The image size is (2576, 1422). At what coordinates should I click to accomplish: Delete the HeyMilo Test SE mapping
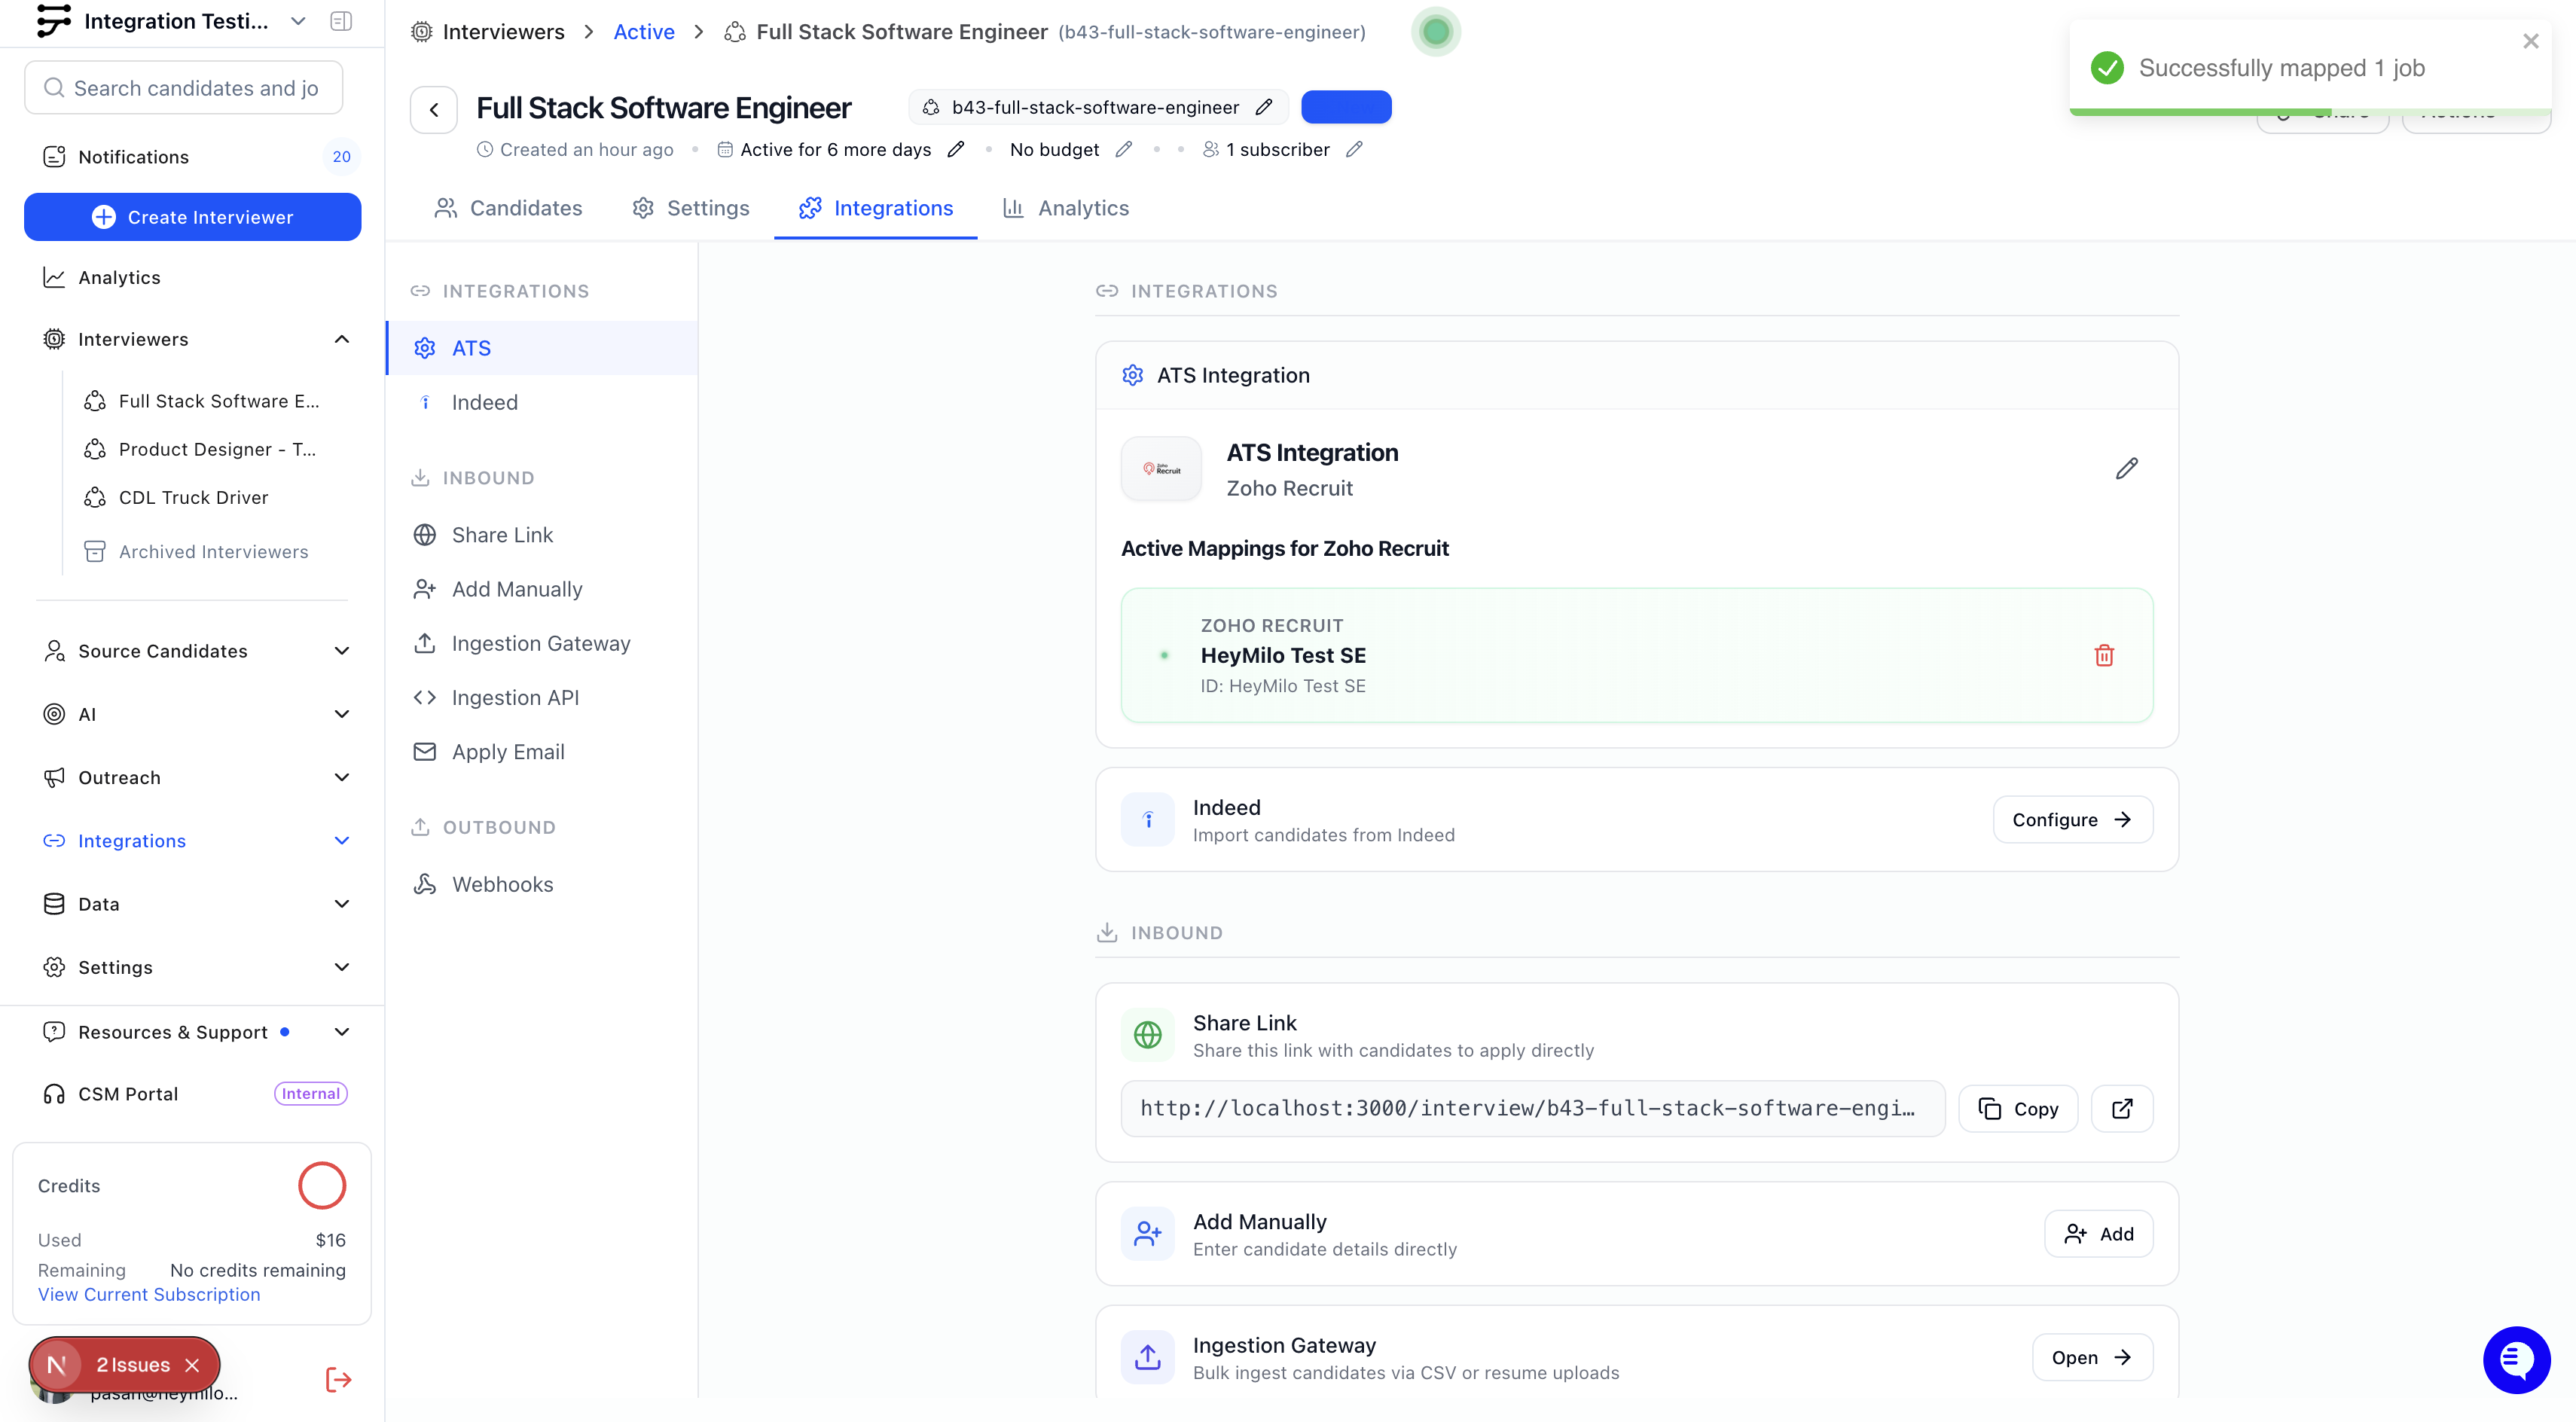tap(2103, 655)
